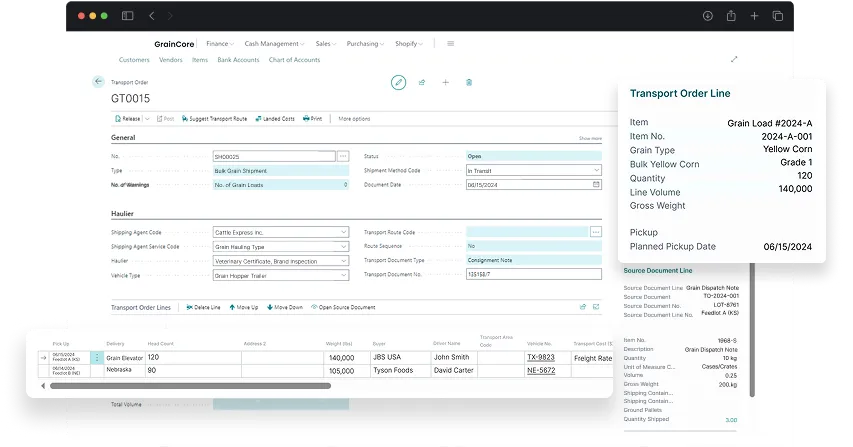Image resolution: width=853 pixels, height=447 pixels.
Task: Expand the Shipping Agent Code dropdown
Action: [x=344, y=232]
